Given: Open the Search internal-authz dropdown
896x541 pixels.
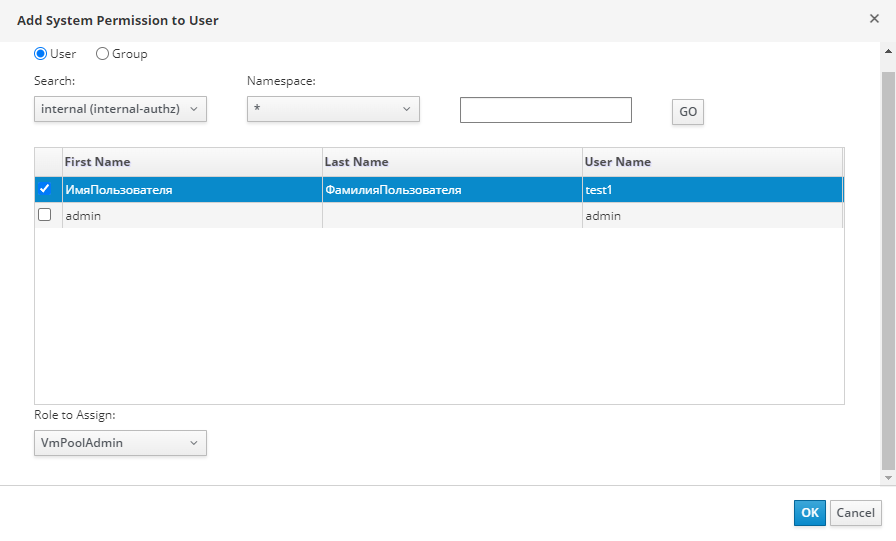Looking at the screenshot, I should click(120, 109).
